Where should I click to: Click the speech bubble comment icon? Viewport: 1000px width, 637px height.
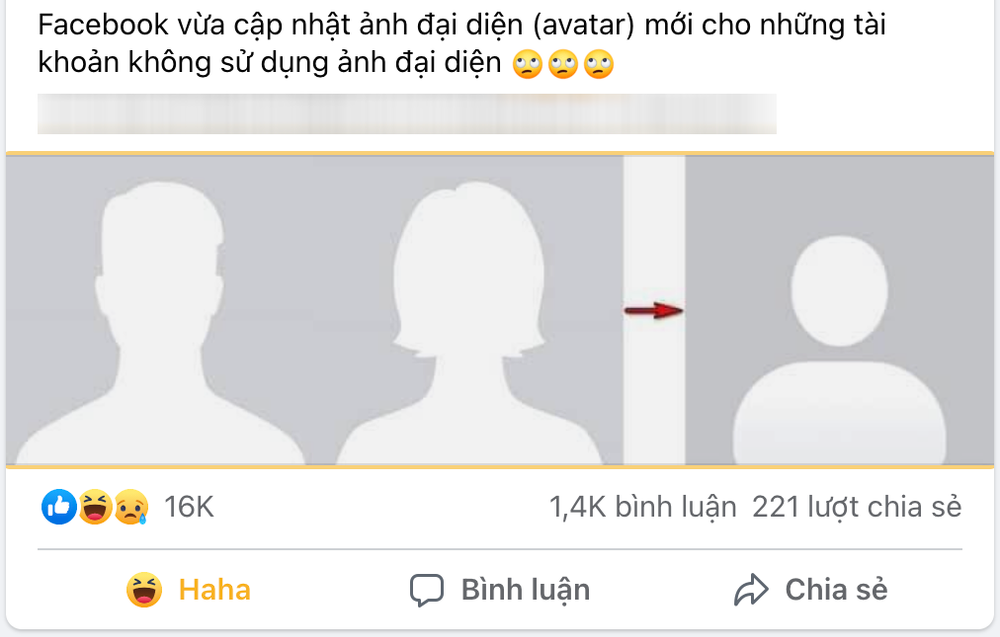(x=427, y=590)
